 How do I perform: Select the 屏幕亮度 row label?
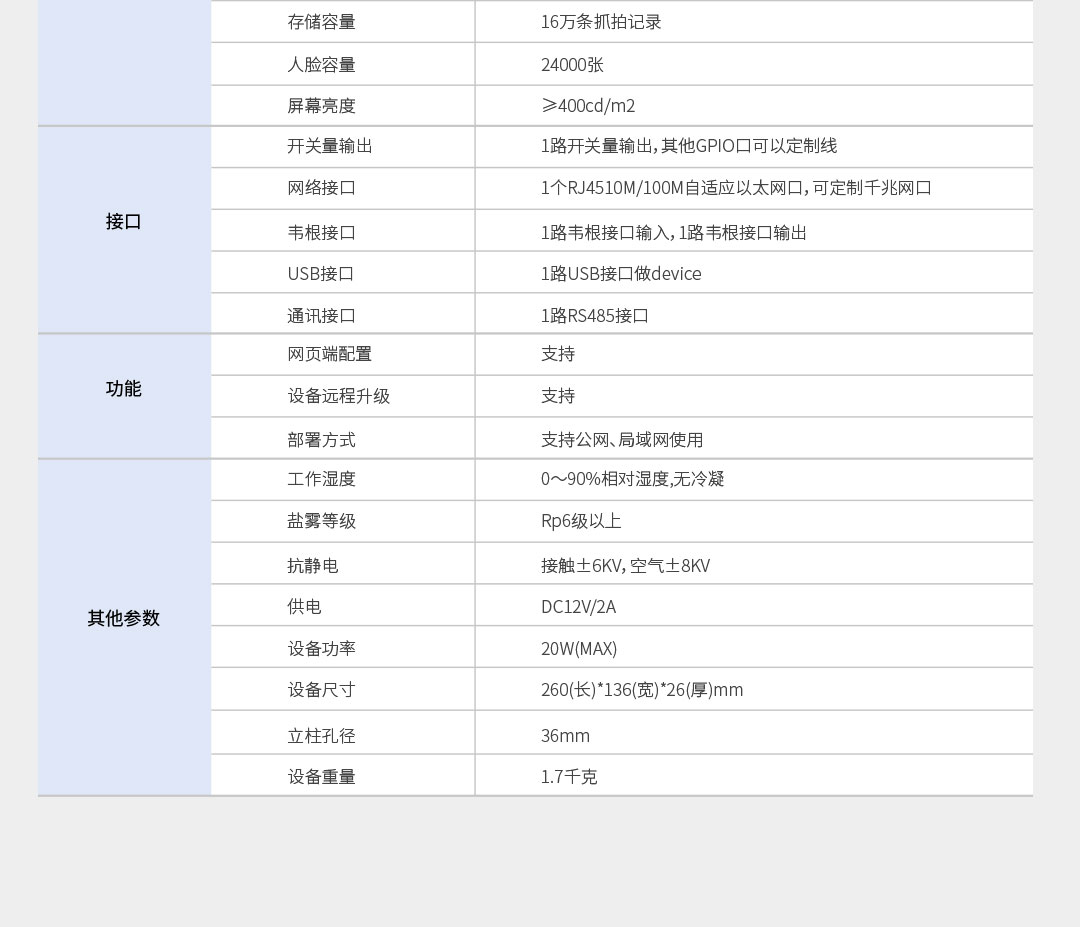(x=321, y=106)
